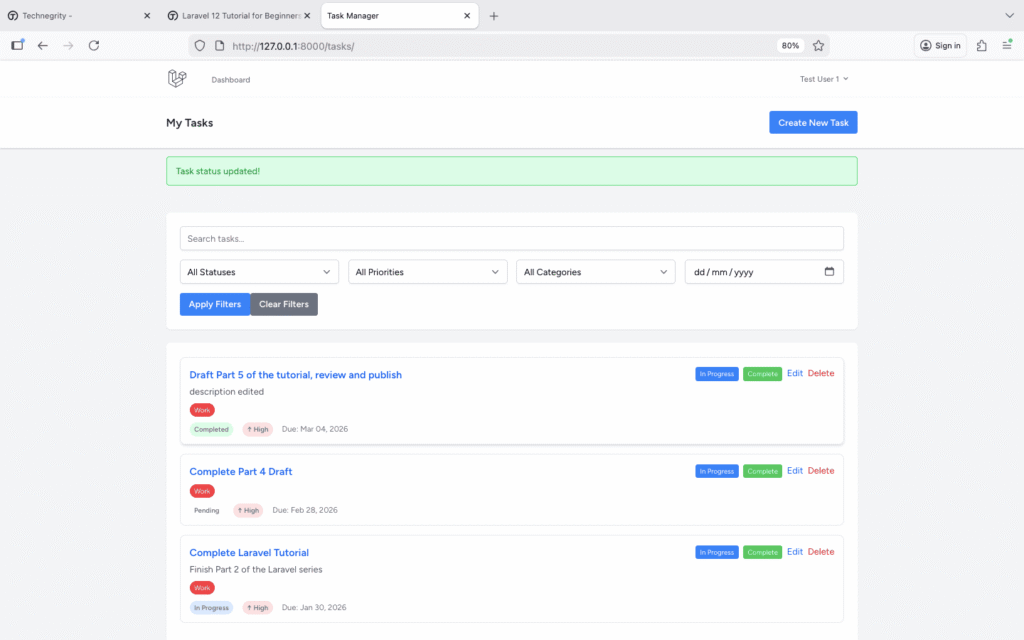Delete the Complete Laravel Tutorial task
1024x640 pixels.
[820, 552]
